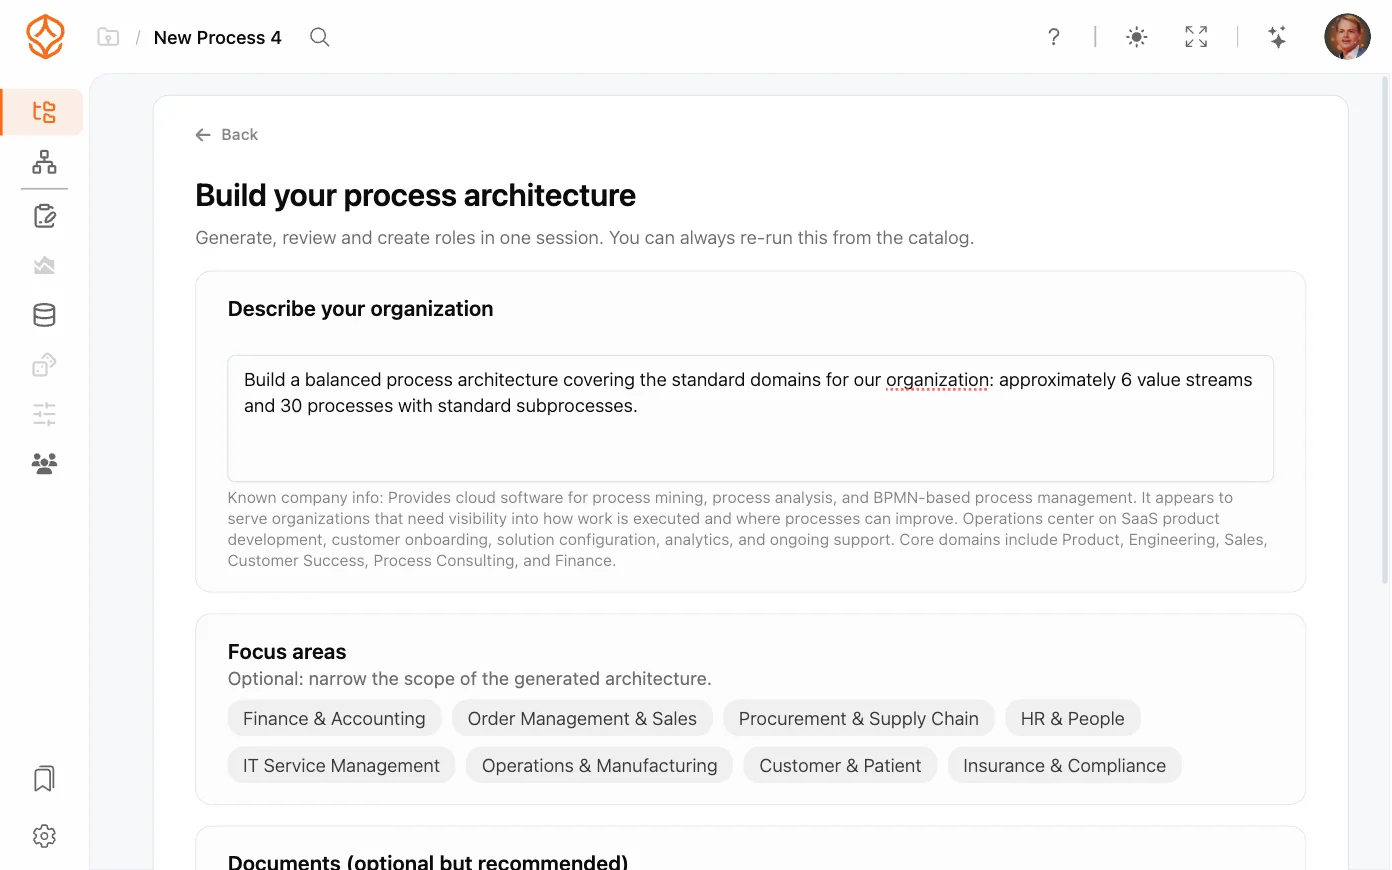Select Customer & Patient chip
The width and height of the screenshot is (1392, 870).
840,765
